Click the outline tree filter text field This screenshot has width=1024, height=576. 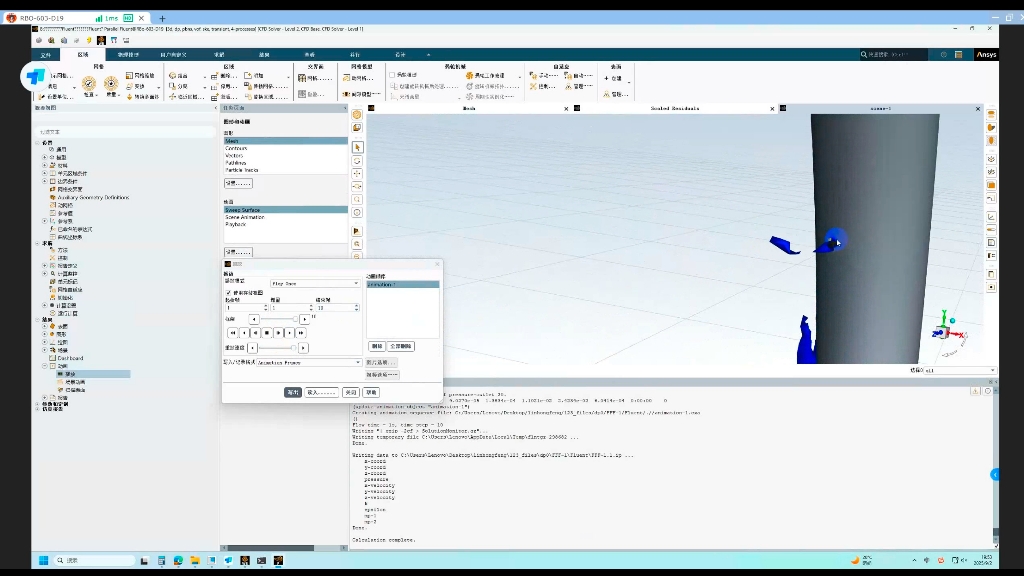(x=124, y=132)
